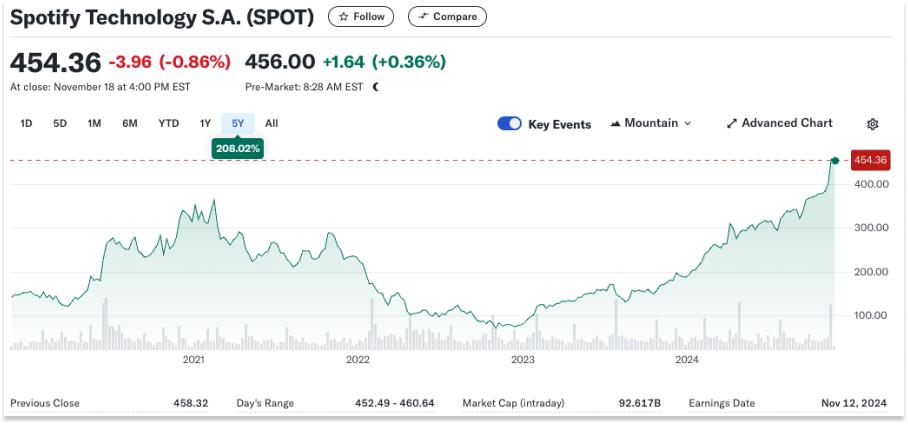Viewport: 908px width, 425px height.
Task: Switch to 6M time range
Action: (130, 124)
